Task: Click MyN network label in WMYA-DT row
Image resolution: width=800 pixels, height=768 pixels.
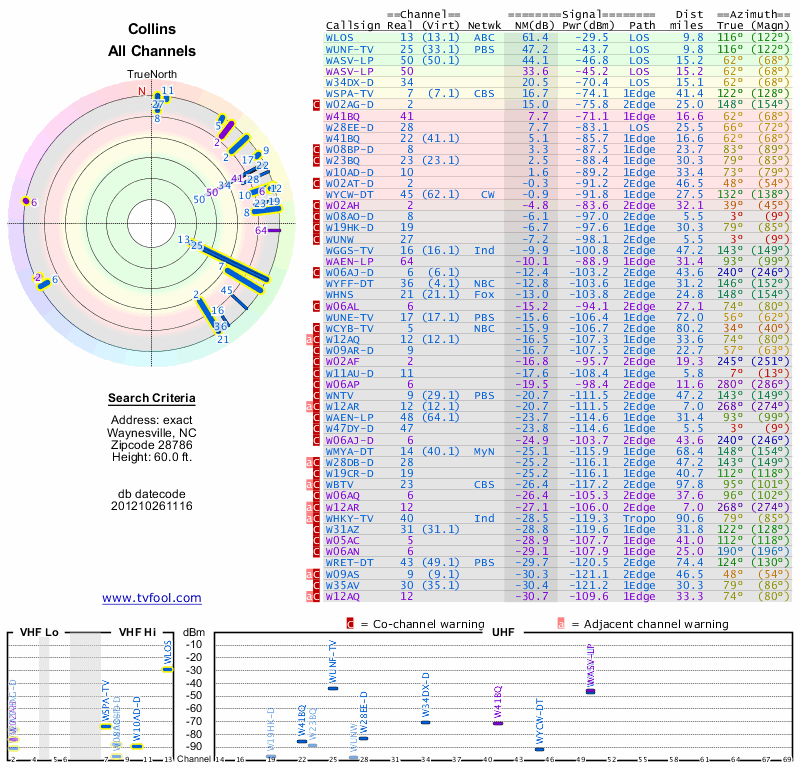Action: coord(484,452)
